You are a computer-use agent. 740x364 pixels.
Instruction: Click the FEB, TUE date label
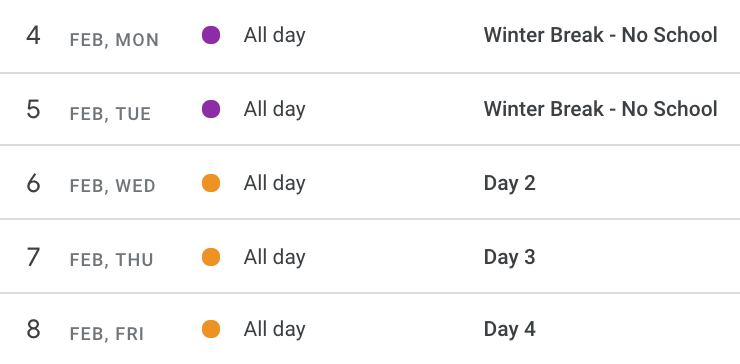(110, 114)
